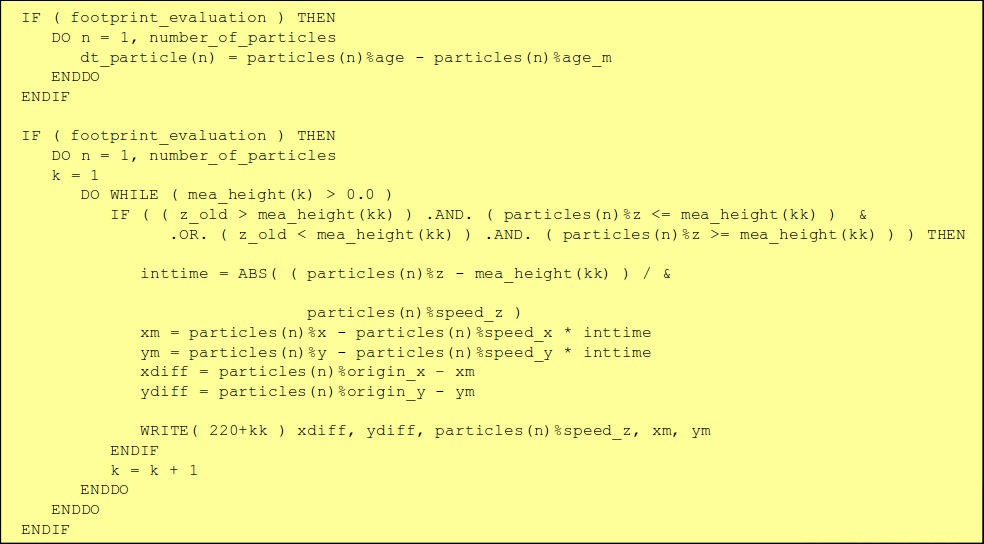Screen dimensions: 984x544
Task: Click the IF line containing z_old > mea_height(kk)
Action: [x=488, y=215]
